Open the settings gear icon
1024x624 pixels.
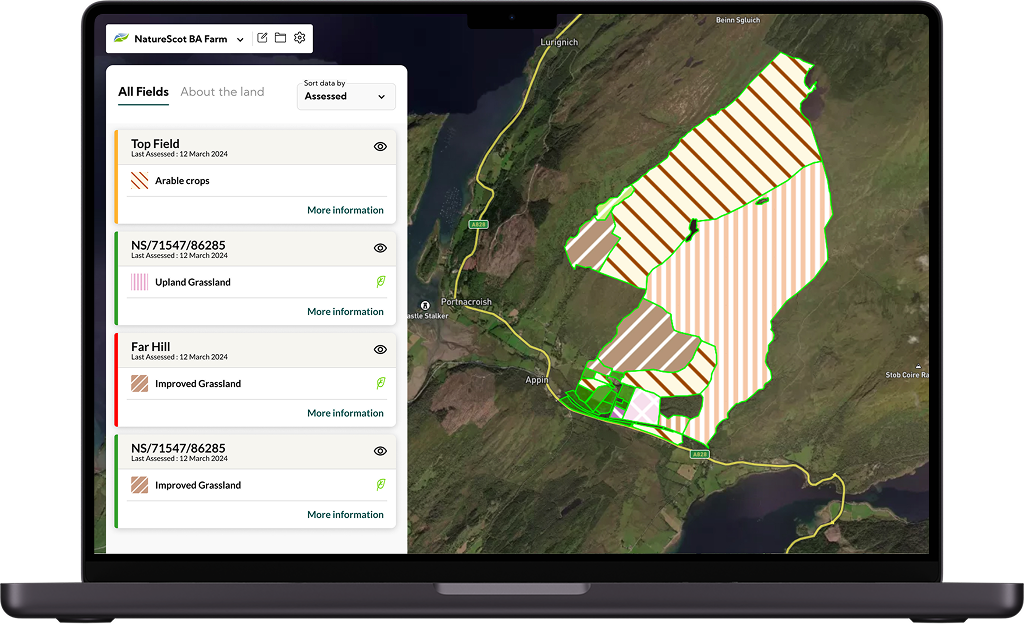coord(299,37)
